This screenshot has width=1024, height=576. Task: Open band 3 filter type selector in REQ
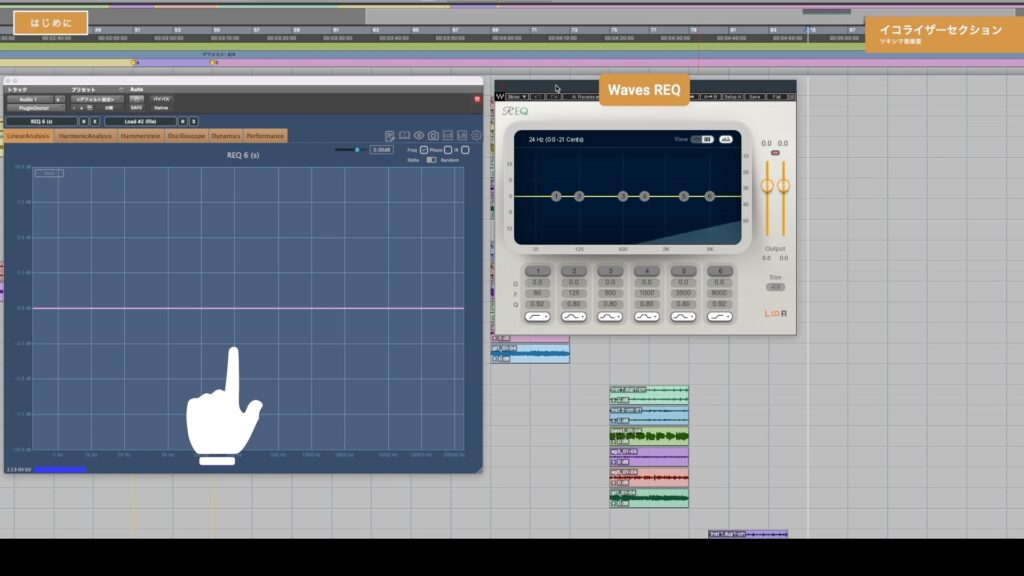(x=610, y=317)
